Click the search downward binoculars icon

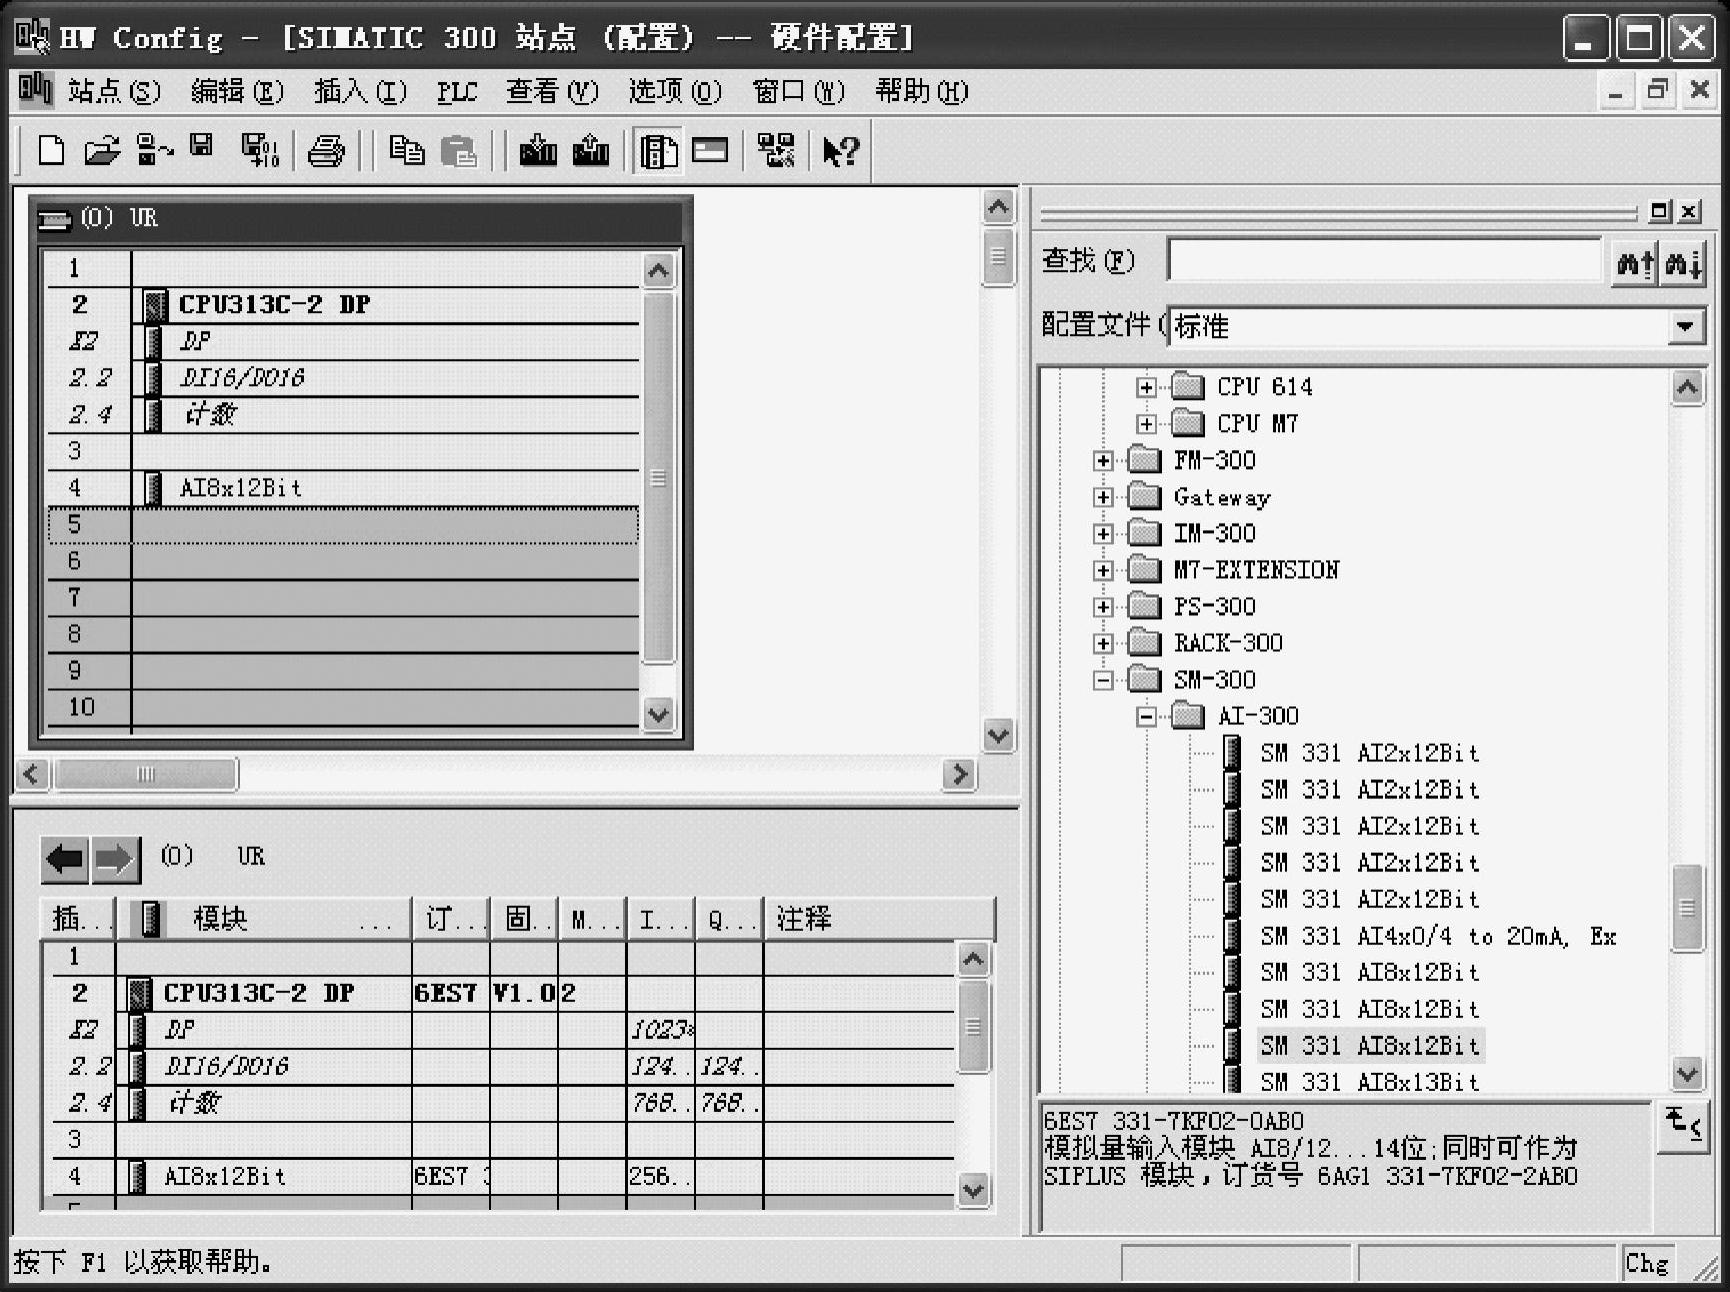(1683, 263)
